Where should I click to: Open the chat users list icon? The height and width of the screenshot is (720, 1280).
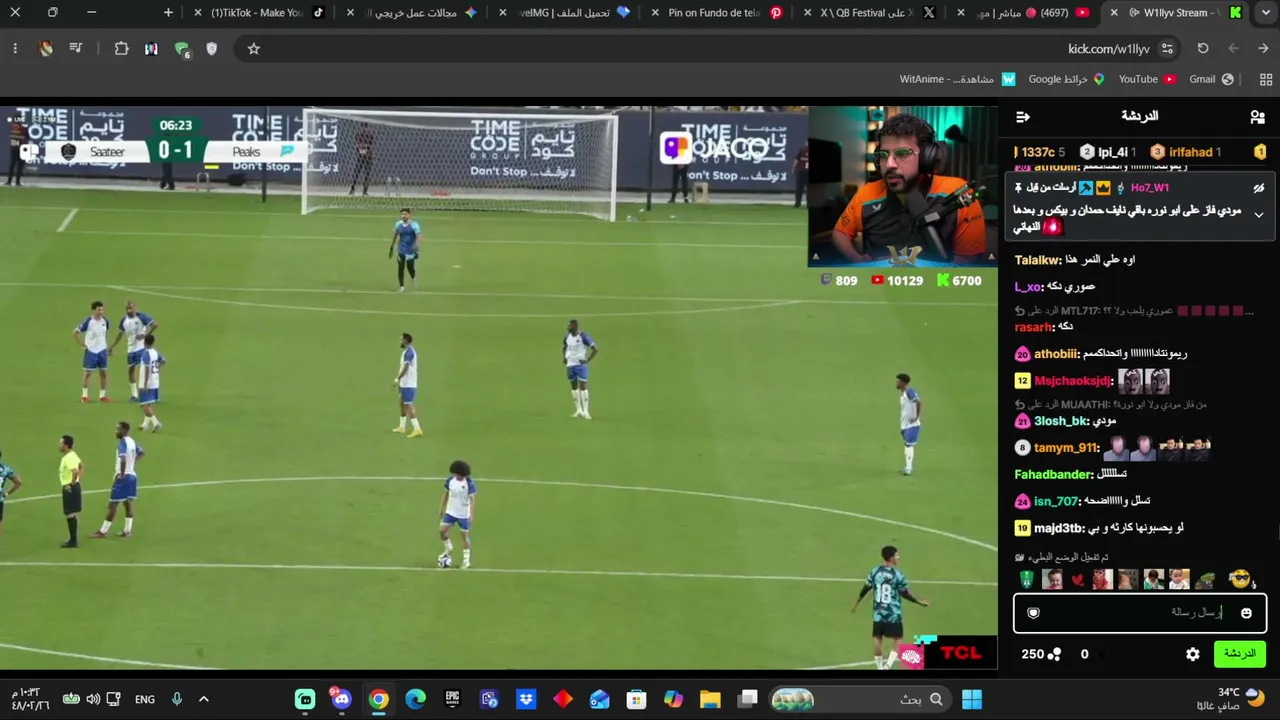pos(1257,117)
